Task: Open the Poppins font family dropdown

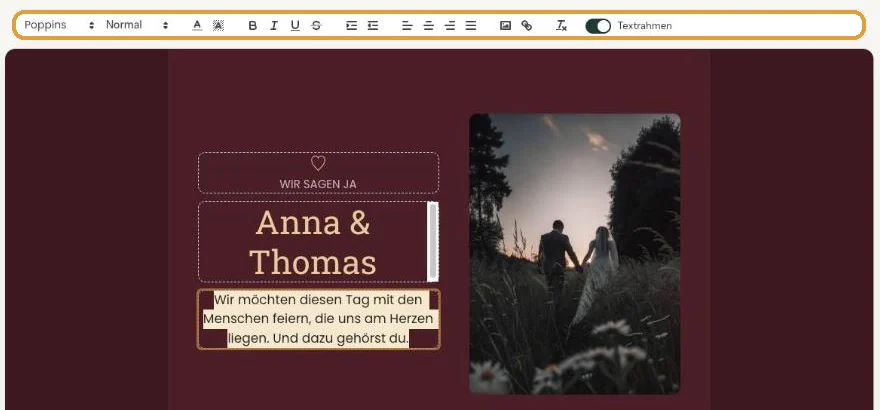Action: 59,25
